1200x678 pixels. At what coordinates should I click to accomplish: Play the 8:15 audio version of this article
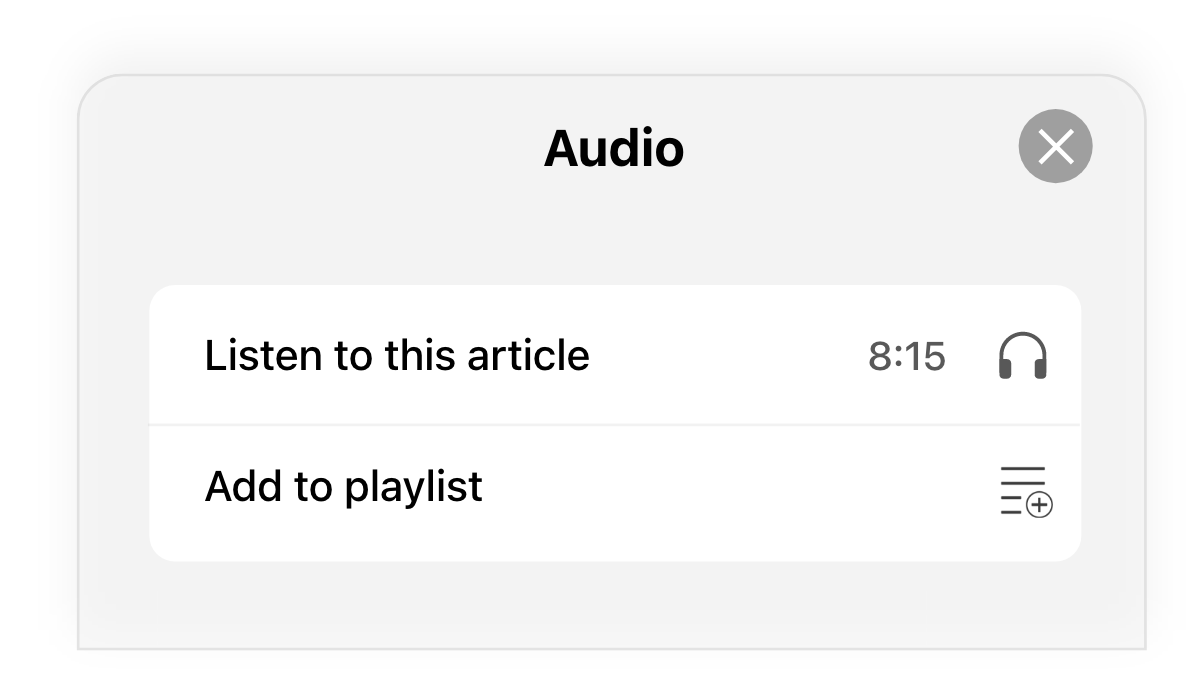pos(615,355)
